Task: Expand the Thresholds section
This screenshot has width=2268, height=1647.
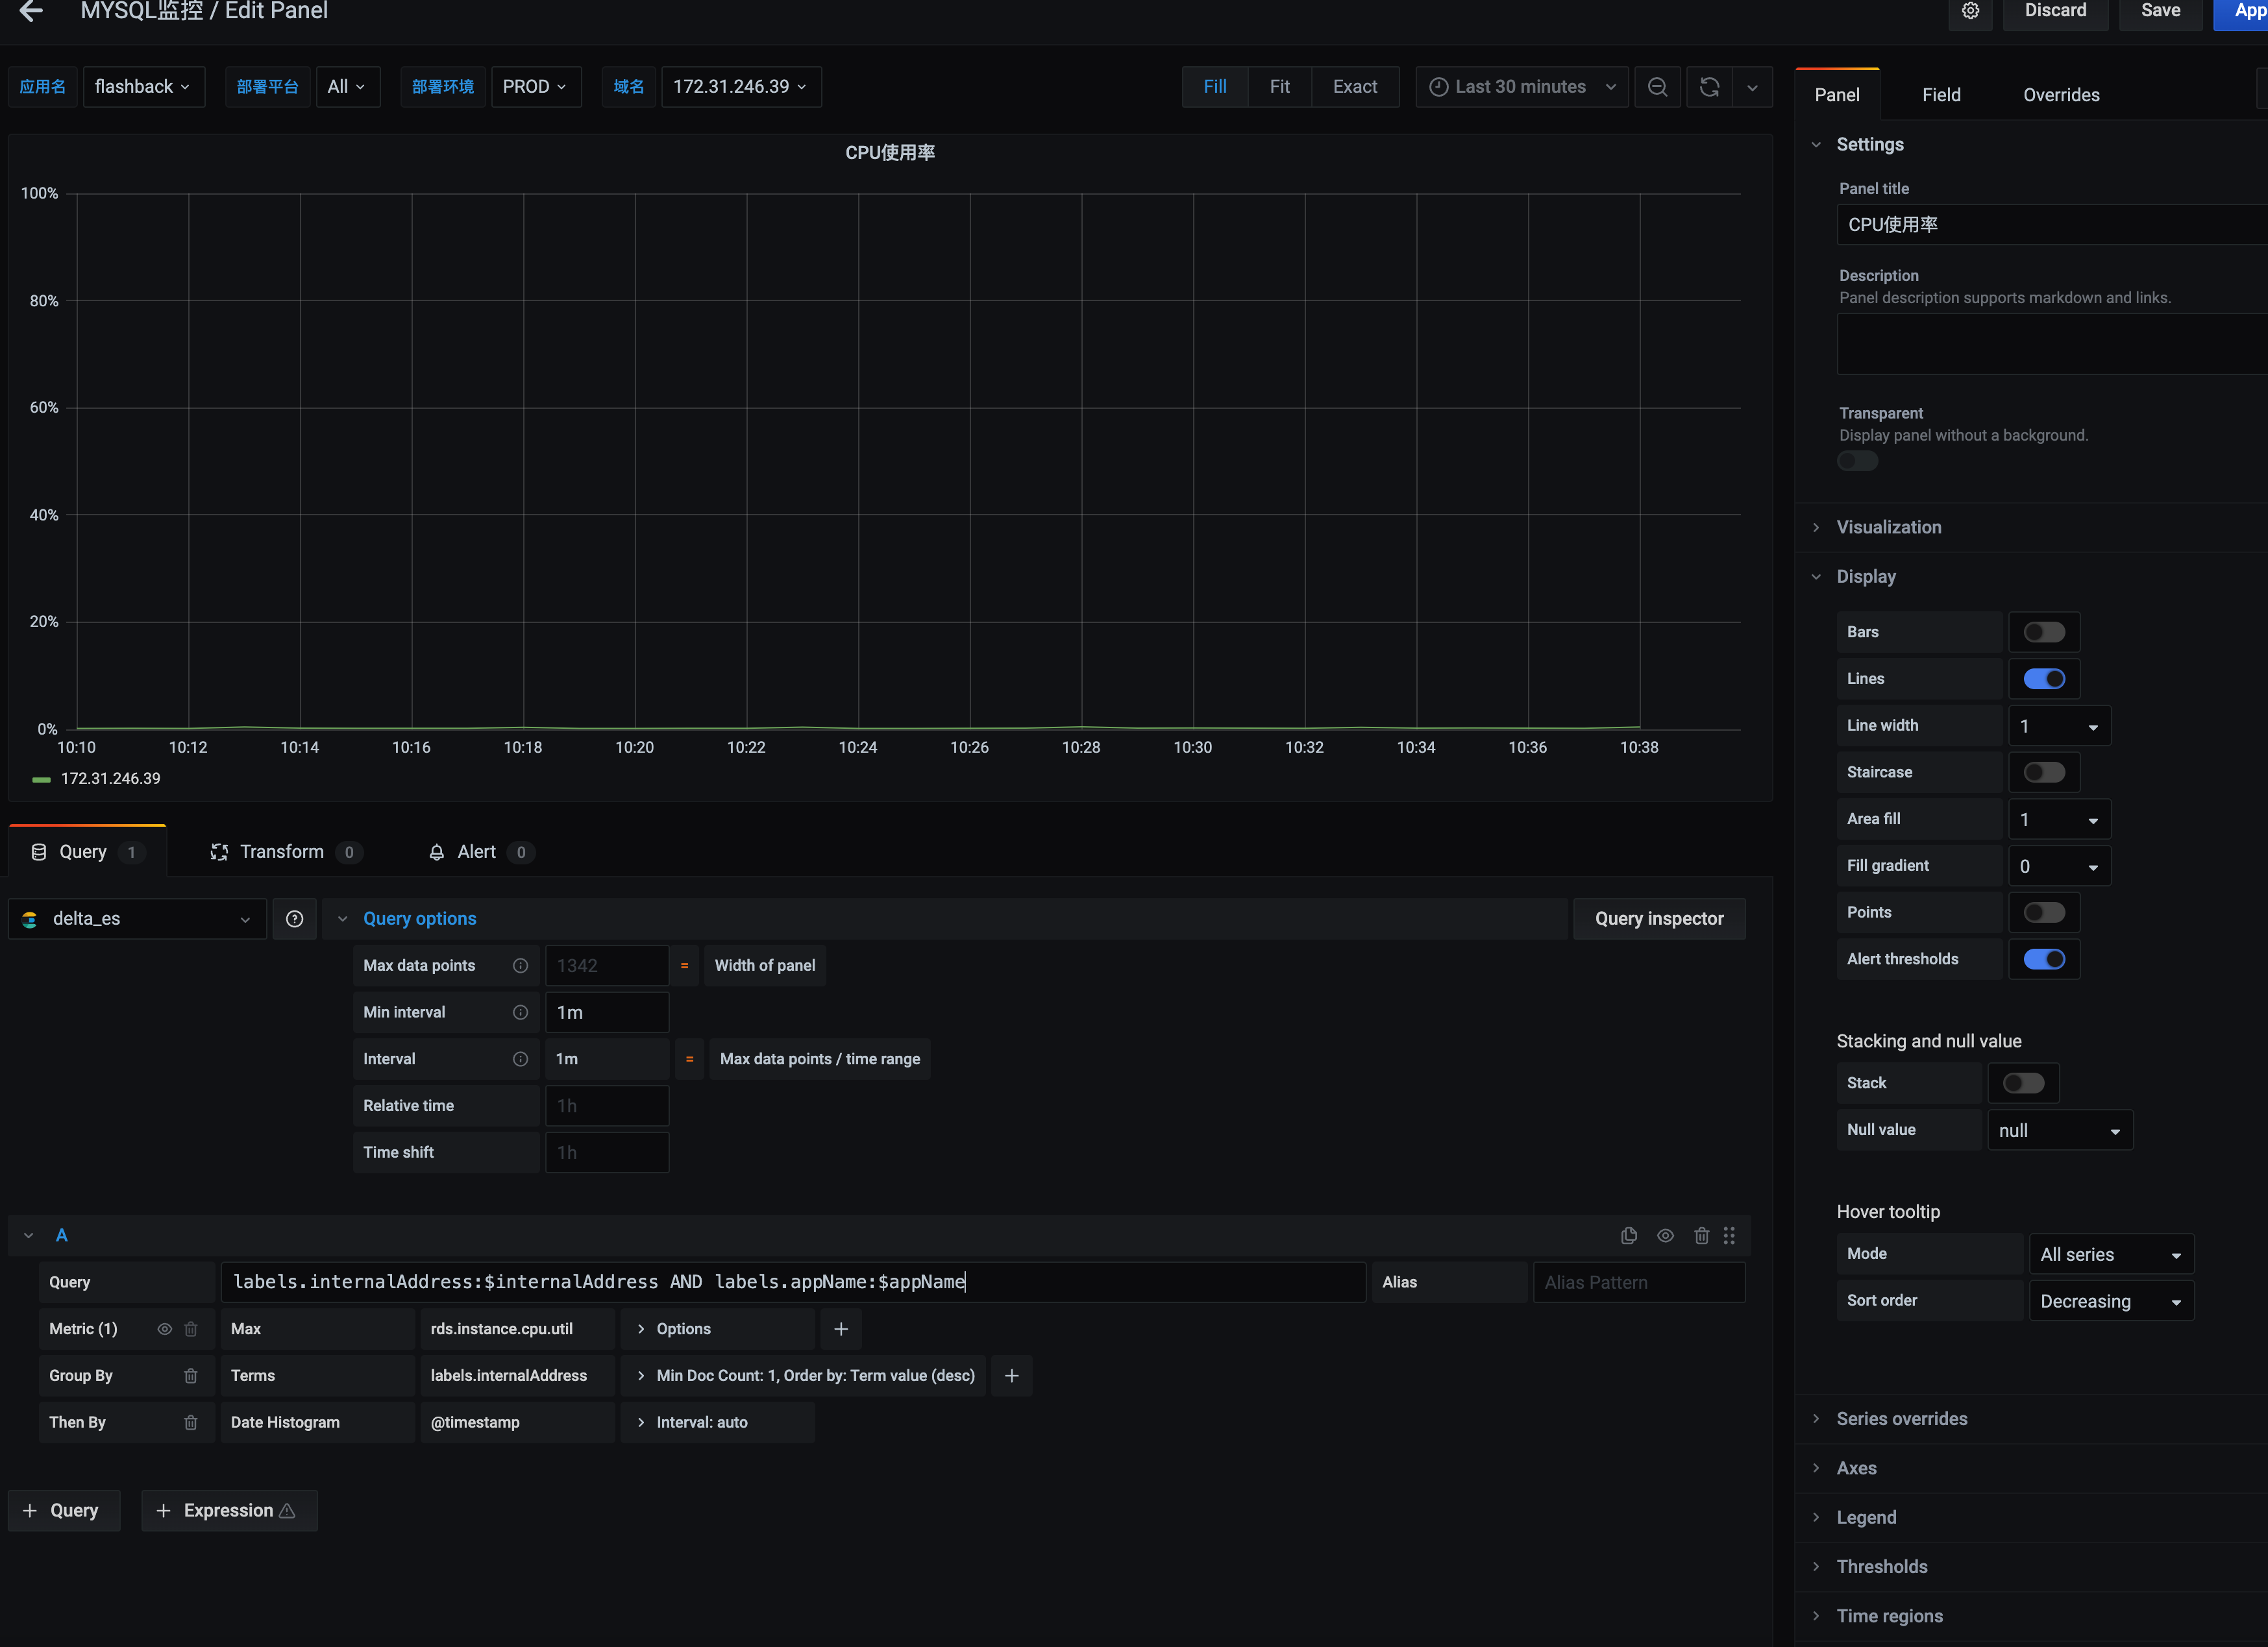Action: [x=1881, y=1566]
